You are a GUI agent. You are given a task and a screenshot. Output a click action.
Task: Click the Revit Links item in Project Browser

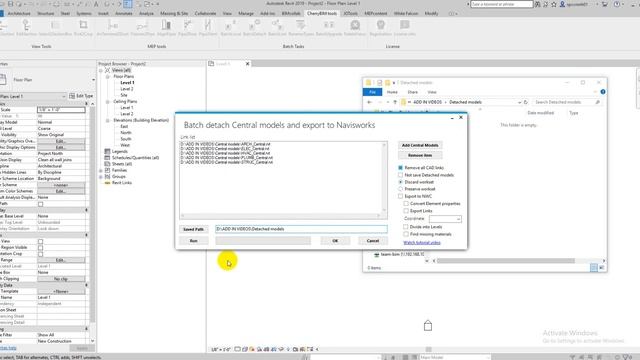(x=122, y=183)
